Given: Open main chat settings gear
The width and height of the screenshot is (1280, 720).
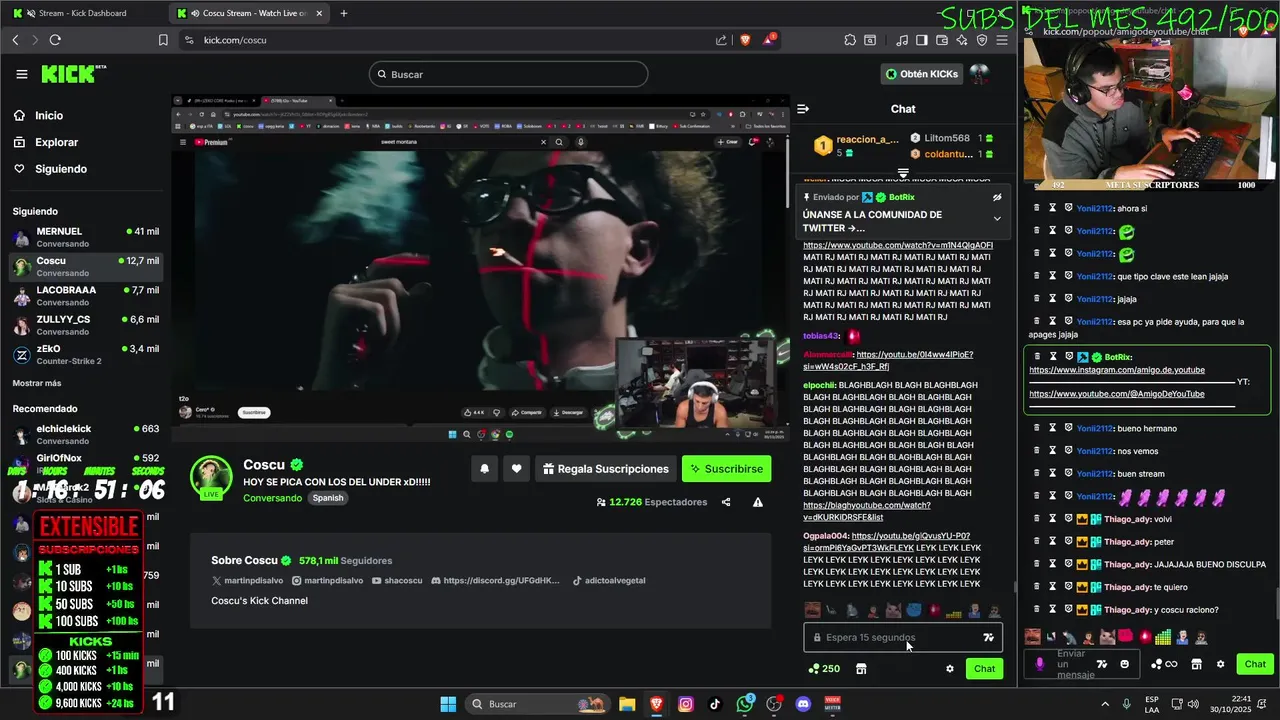Looking at the screenshot, I should tap(950, 669).
